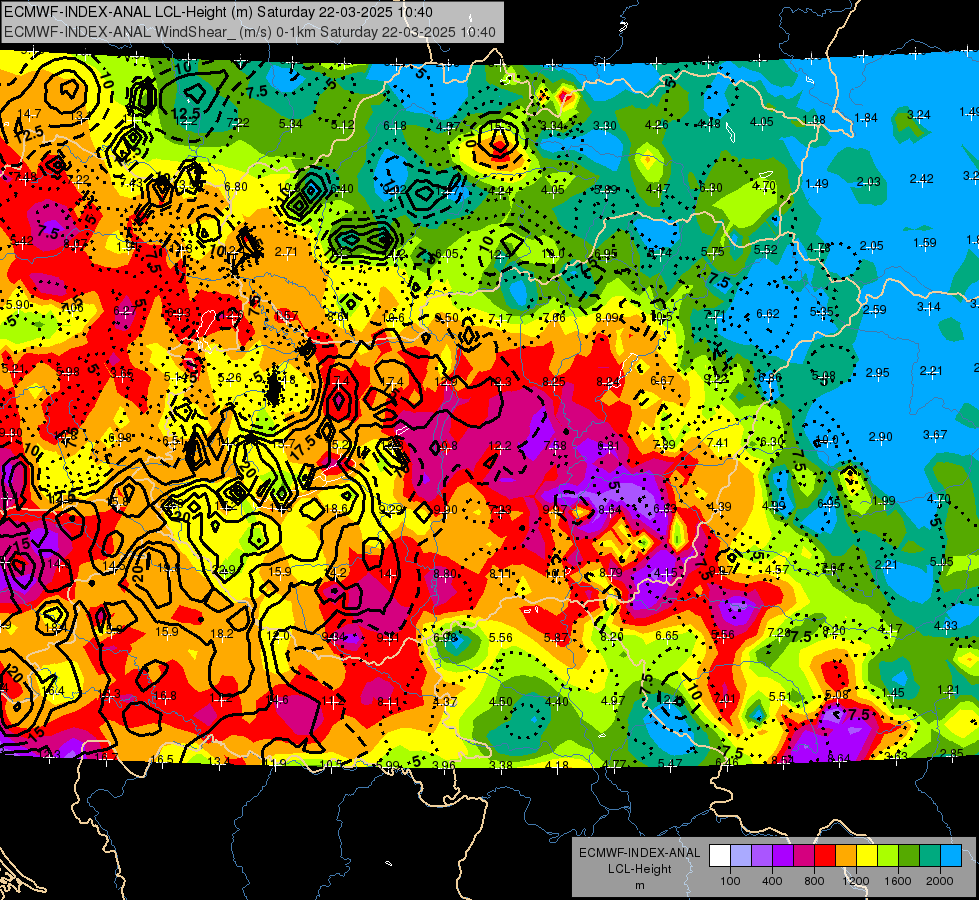Viewport: 979px width, 900px height.
Task: Click the LCL-Height label in legend
Action: click(640, 869)
